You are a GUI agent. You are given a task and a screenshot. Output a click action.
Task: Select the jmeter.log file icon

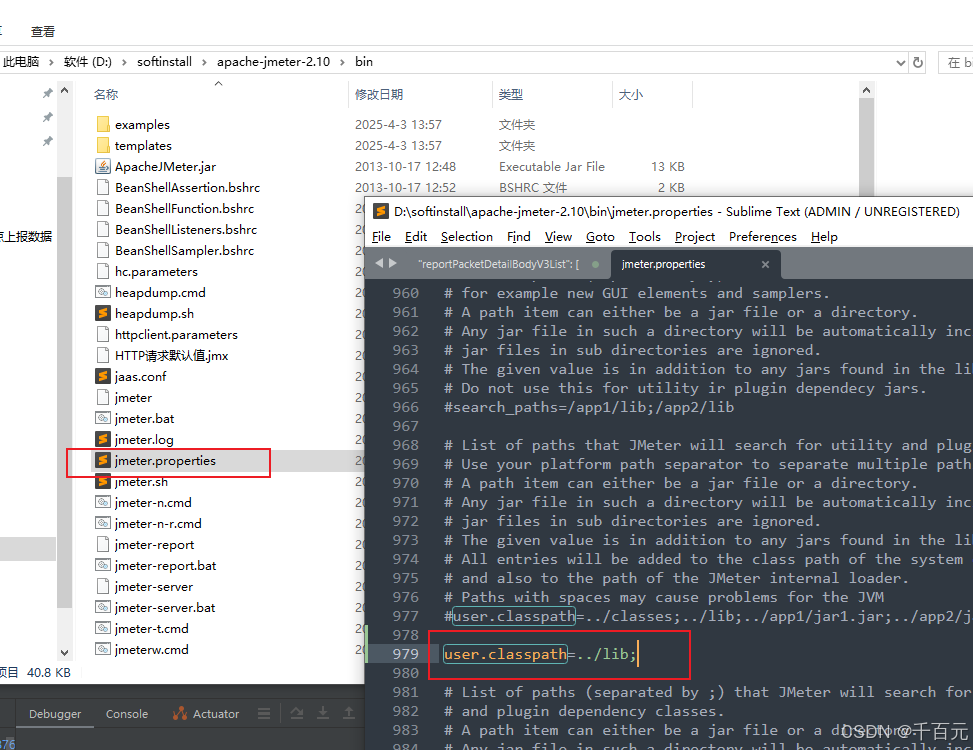(103, 439)
